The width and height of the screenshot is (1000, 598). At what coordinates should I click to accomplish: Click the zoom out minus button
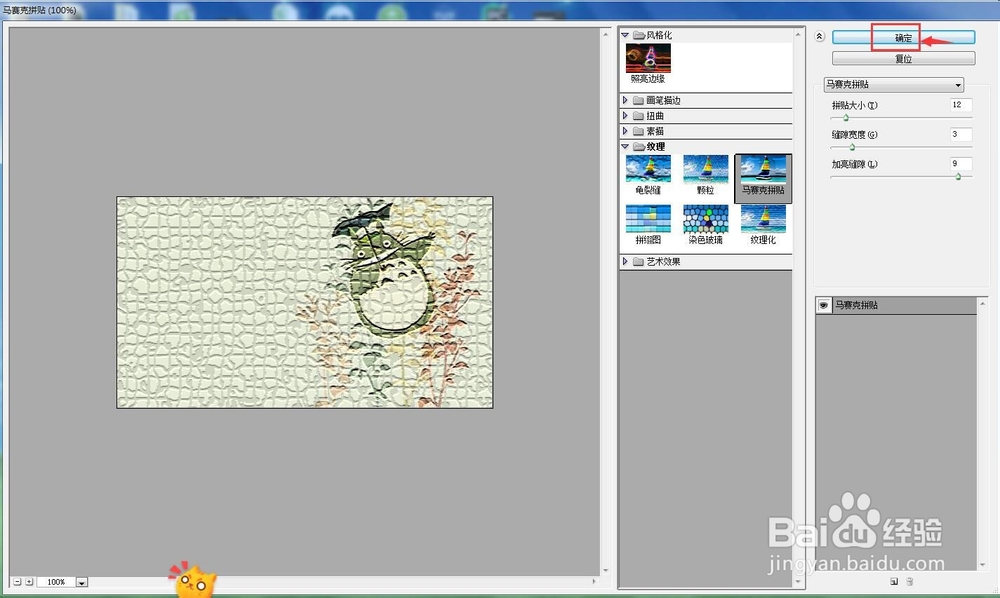pyautogui.click(x=17, y=581)
